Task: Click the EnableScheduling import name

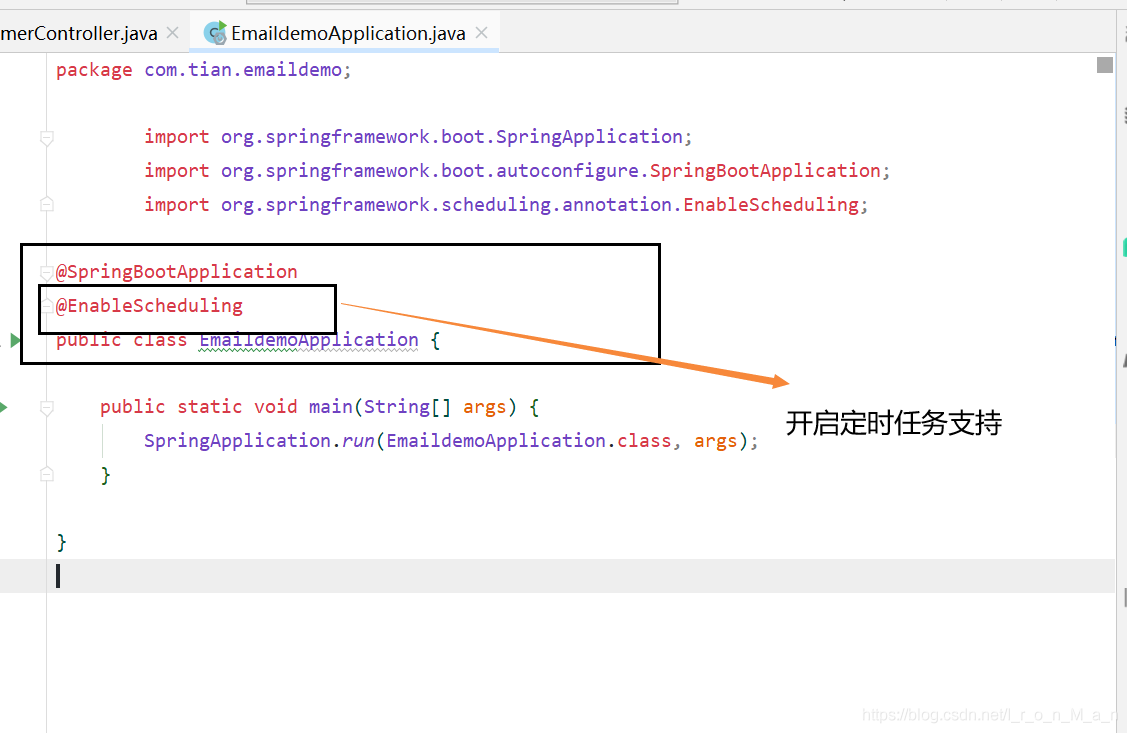Action: (x=771, y=204)
